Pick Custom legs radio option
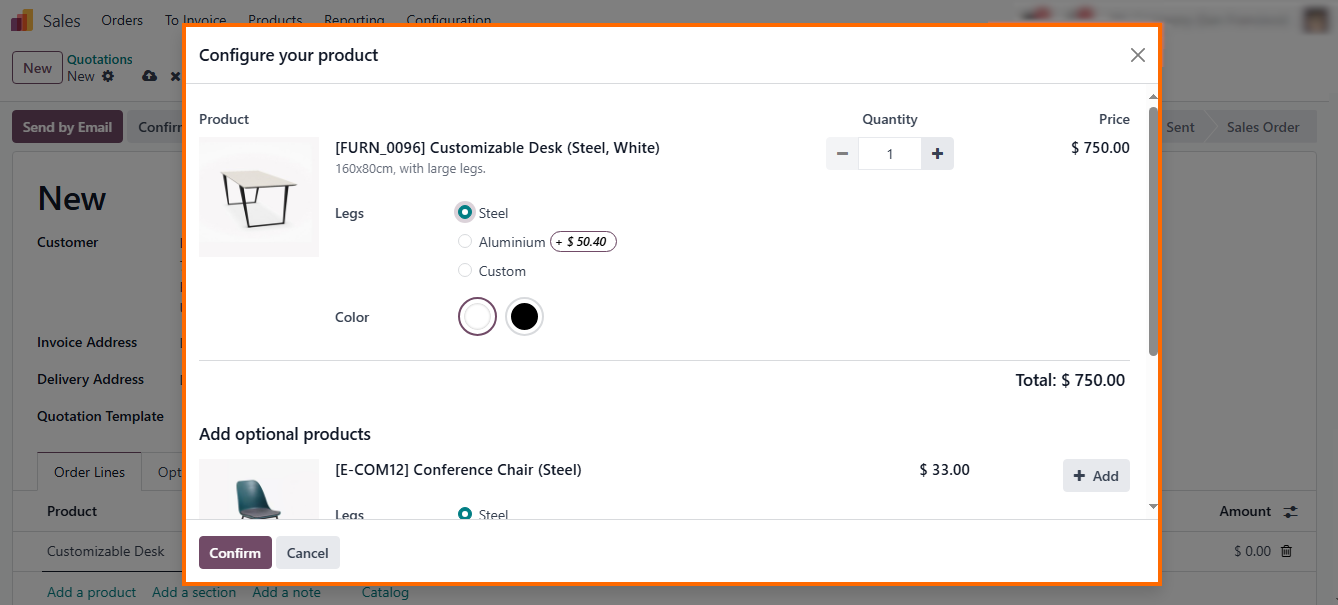Screen dimensions: 1338x605 (x=465, y=270)
